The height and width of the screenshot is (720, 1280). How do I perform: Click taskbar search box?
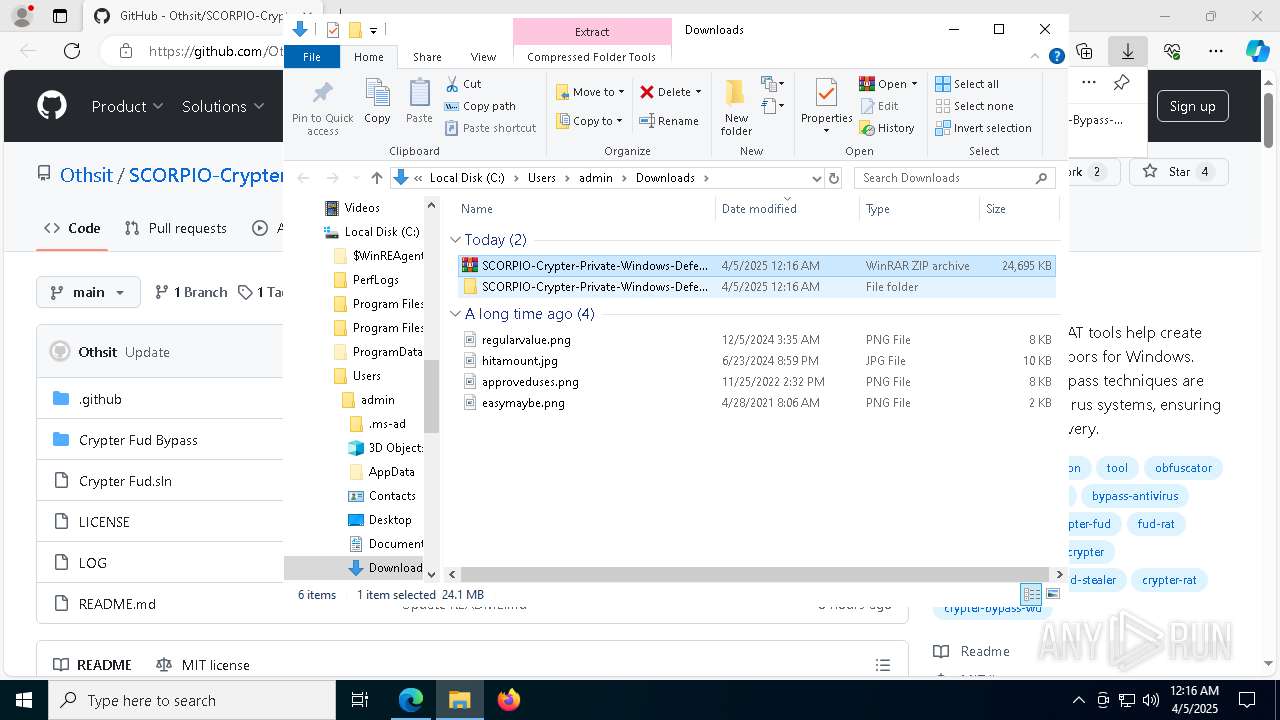point(192,700)
